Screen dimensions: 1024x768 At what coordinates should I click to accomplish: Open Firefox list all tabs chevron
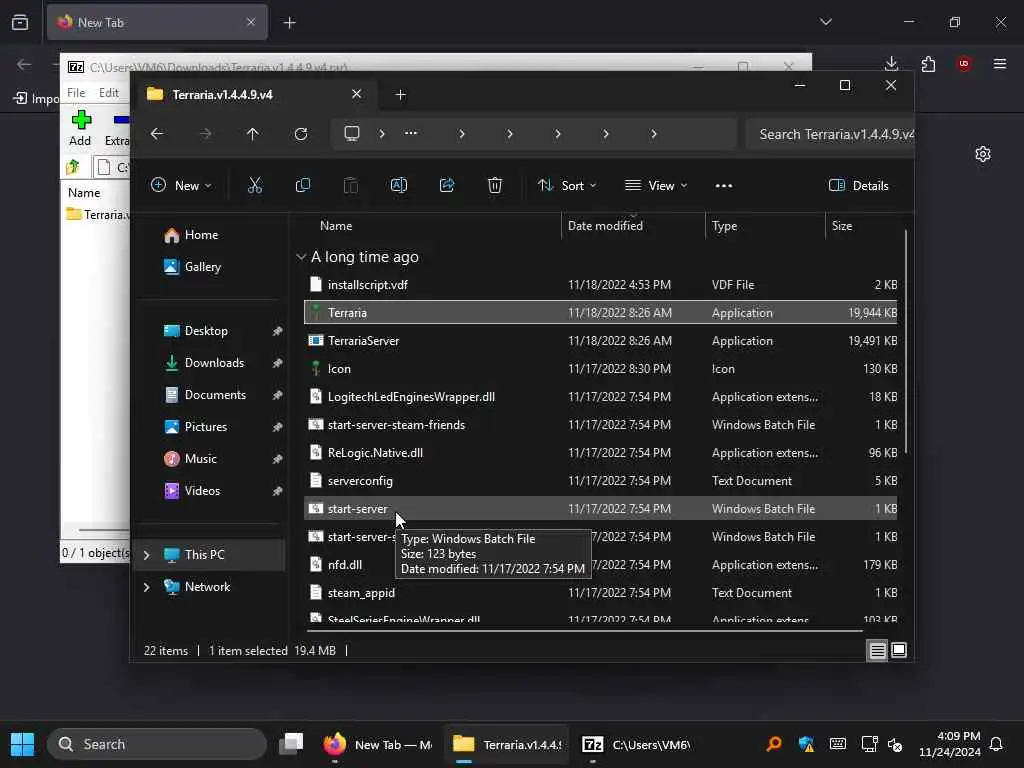click(x=825, y=22)
